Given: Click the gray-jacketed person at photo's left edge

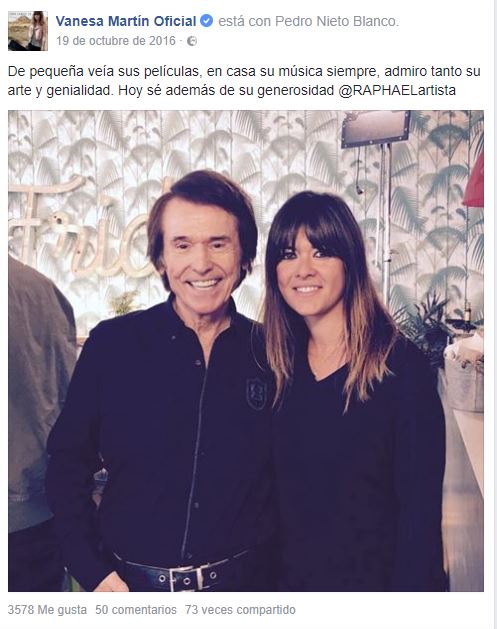Looking at the screenshot, I should 39,421.
